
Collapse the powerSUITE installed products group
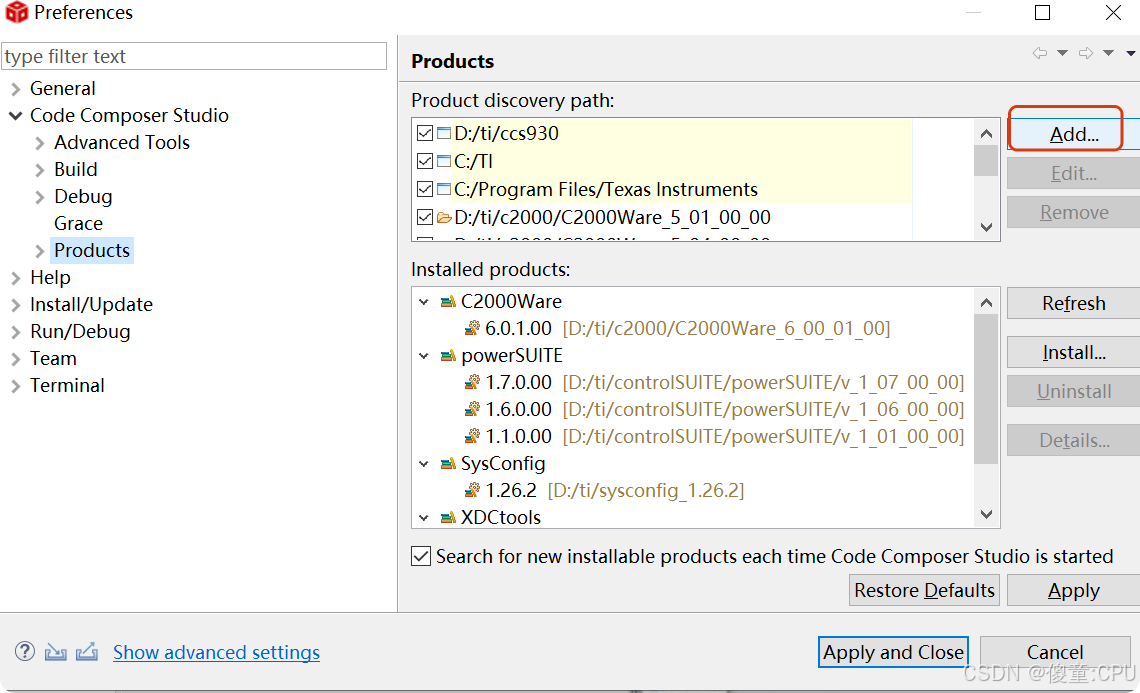424,356
